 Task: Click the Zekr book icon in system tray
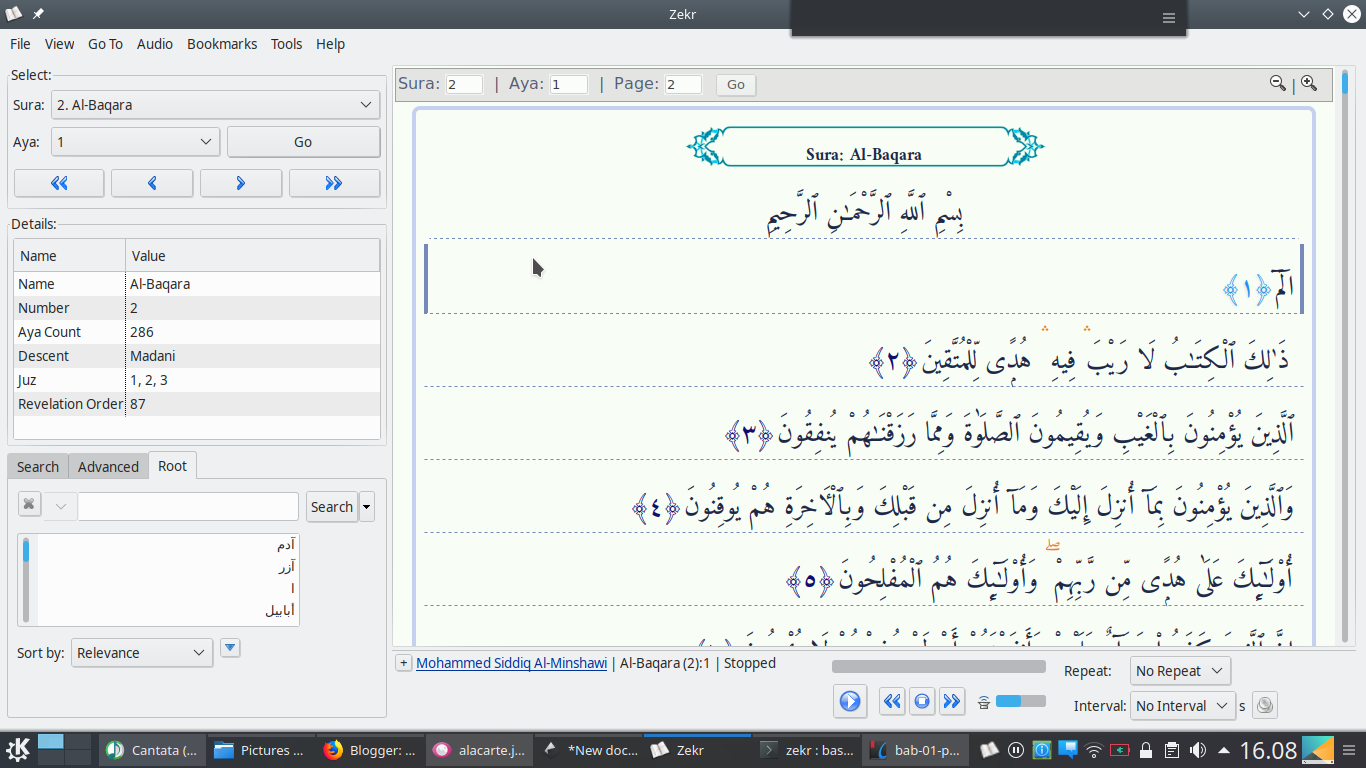[x=989, y=749]
